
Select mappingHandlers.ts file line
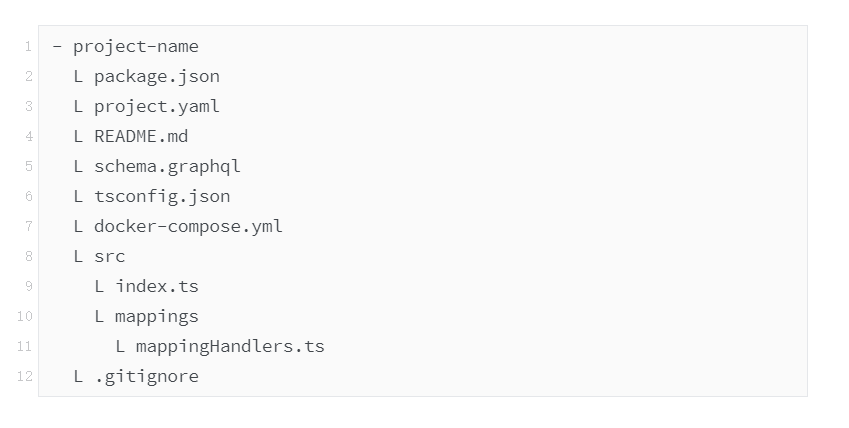230,346
